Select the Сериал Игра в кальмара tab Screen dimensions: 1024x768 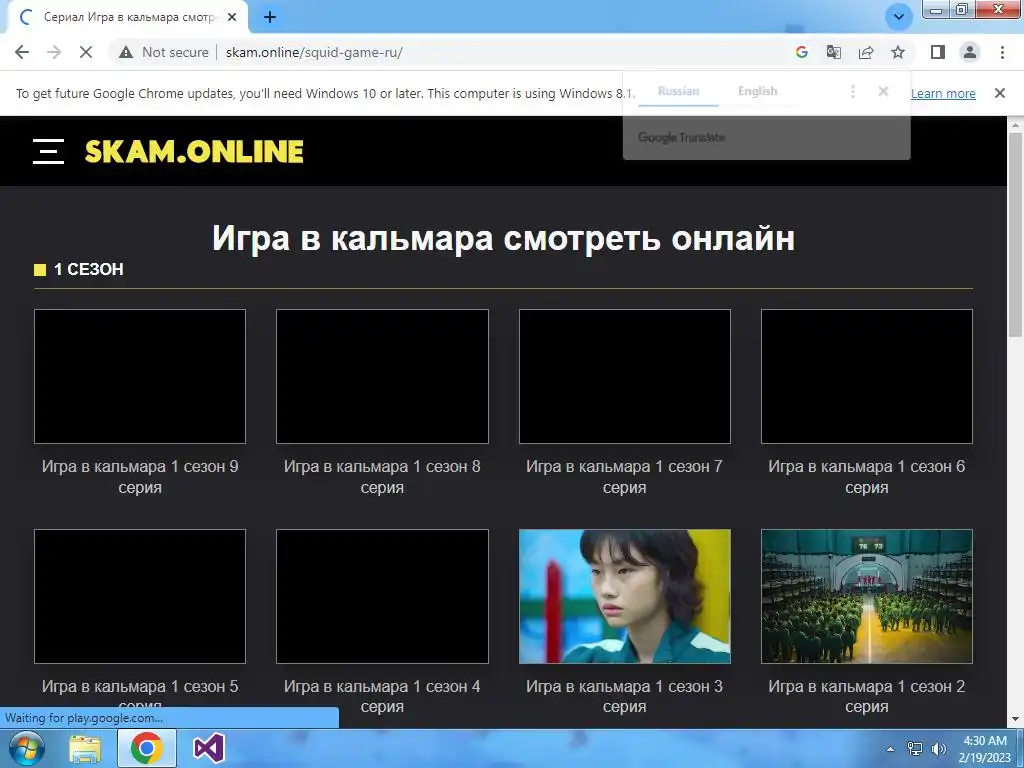[129, 18]
